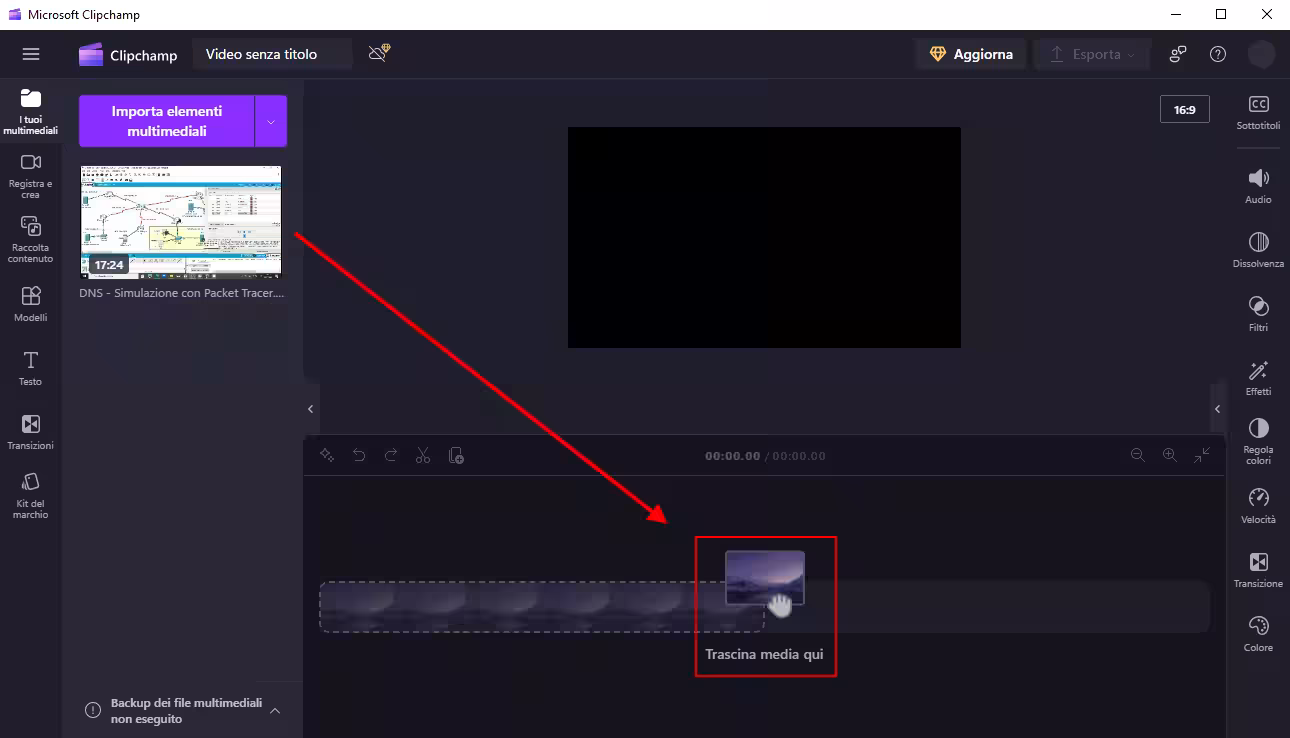Open Raccolta contenuto library
Viewport: 1290px width, 738px height.
click(31, 239)
